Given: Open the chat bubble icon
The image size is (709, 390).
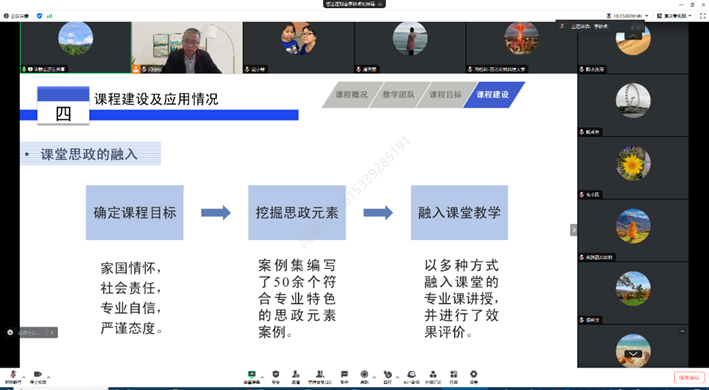Looking at the screenshot, I should (x=345, y=376).
